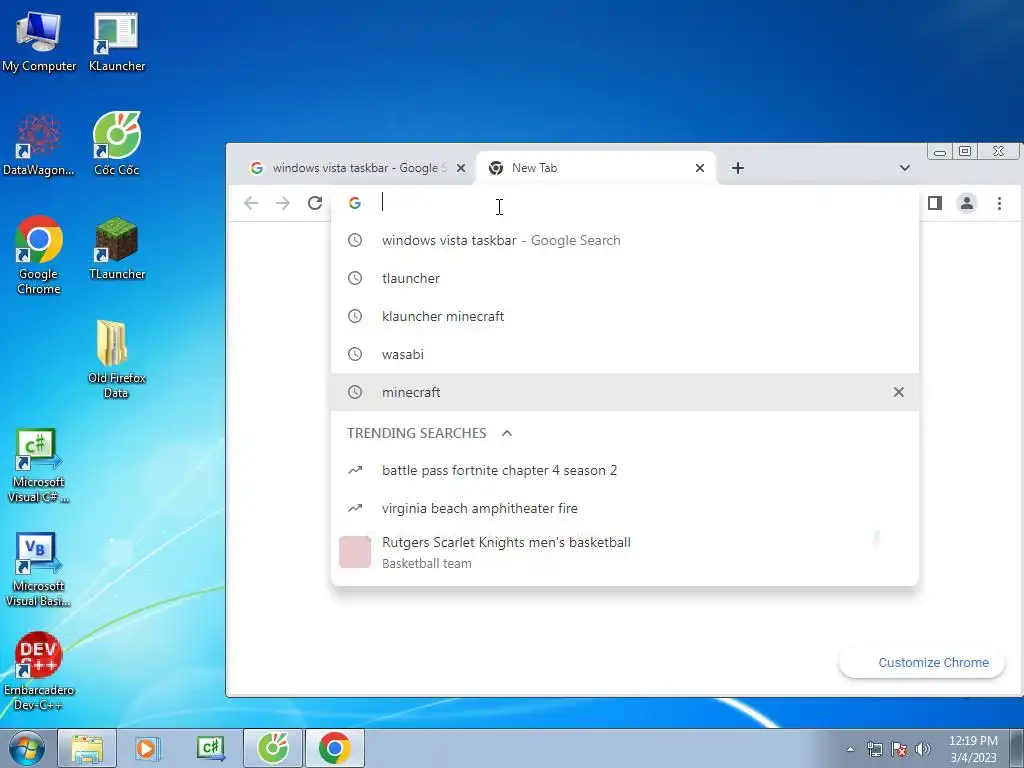Open the network tray icon
1024x768 pixels.
pos(874,749)
